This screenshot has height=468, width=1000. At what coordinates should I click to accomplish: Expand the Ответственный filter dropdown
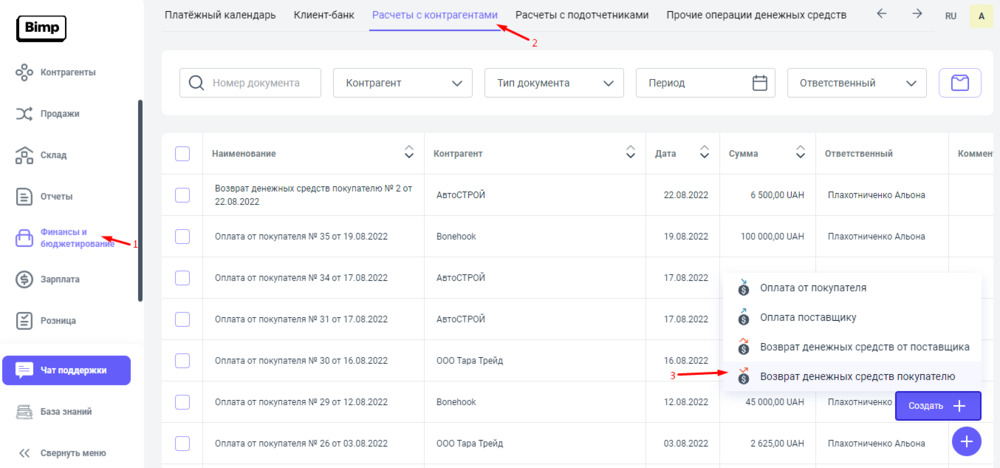[x=856, y=83]
